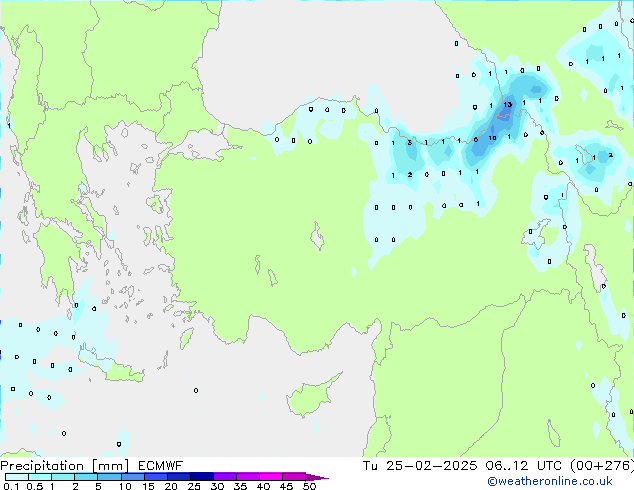Click the 'Precipitation [mm]' title text

64,466
